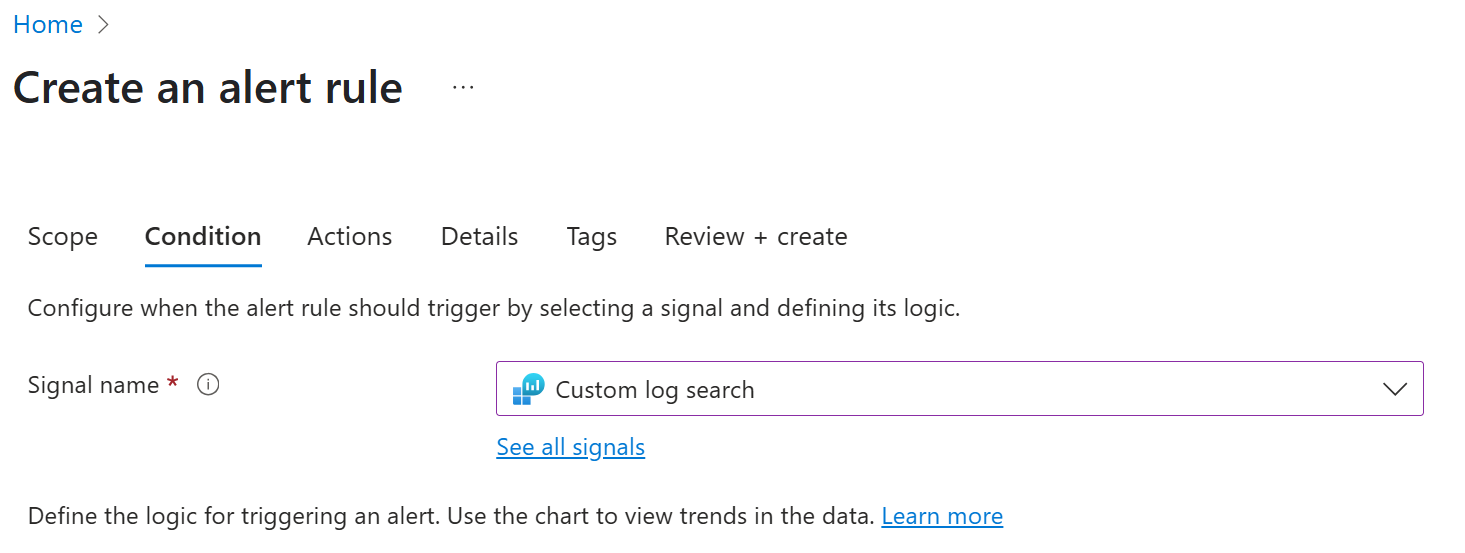1465x553 pixels.
Task: Click the Custom log search signal icon
Action: pos(528,389)
